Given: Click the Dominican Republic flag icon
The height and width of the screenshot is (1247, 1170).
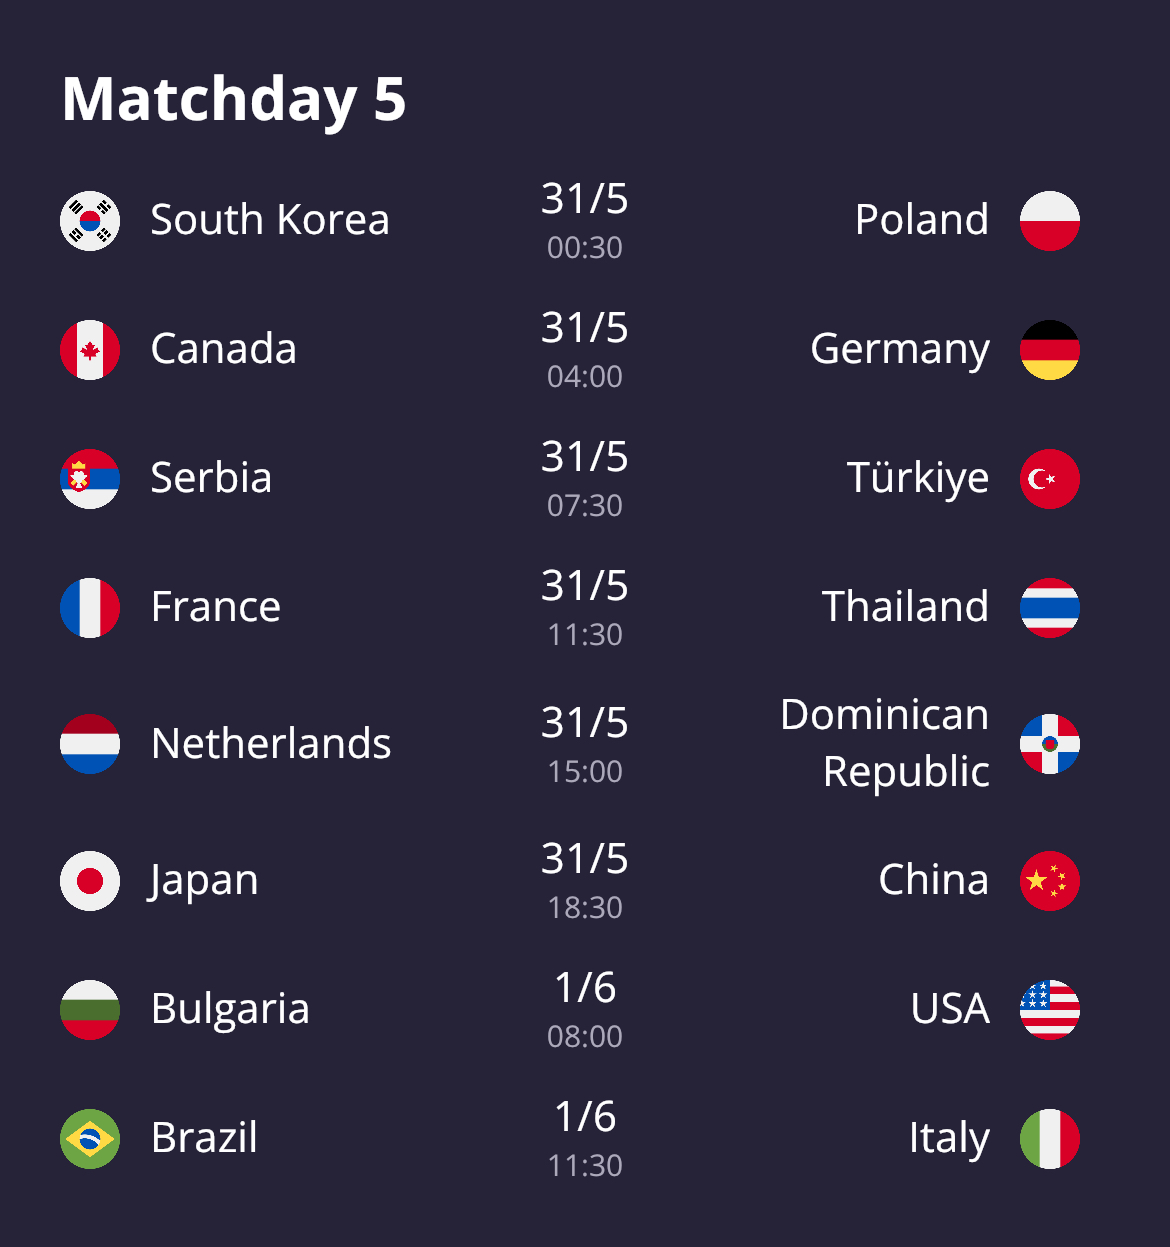Looking at the screenshot, I should [x=1050, y=744].
